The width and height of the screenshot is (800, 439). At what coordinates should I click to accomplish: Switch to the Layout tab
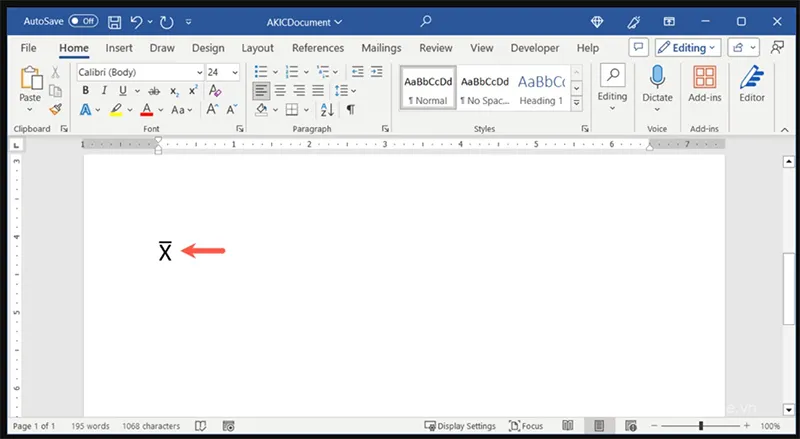[x=258, y=48]
